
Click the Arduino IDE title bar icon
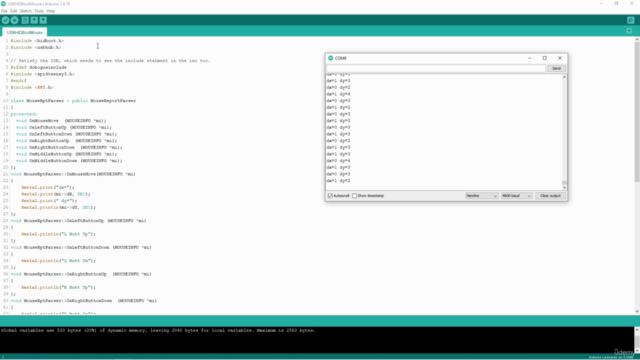pos(4,4)
